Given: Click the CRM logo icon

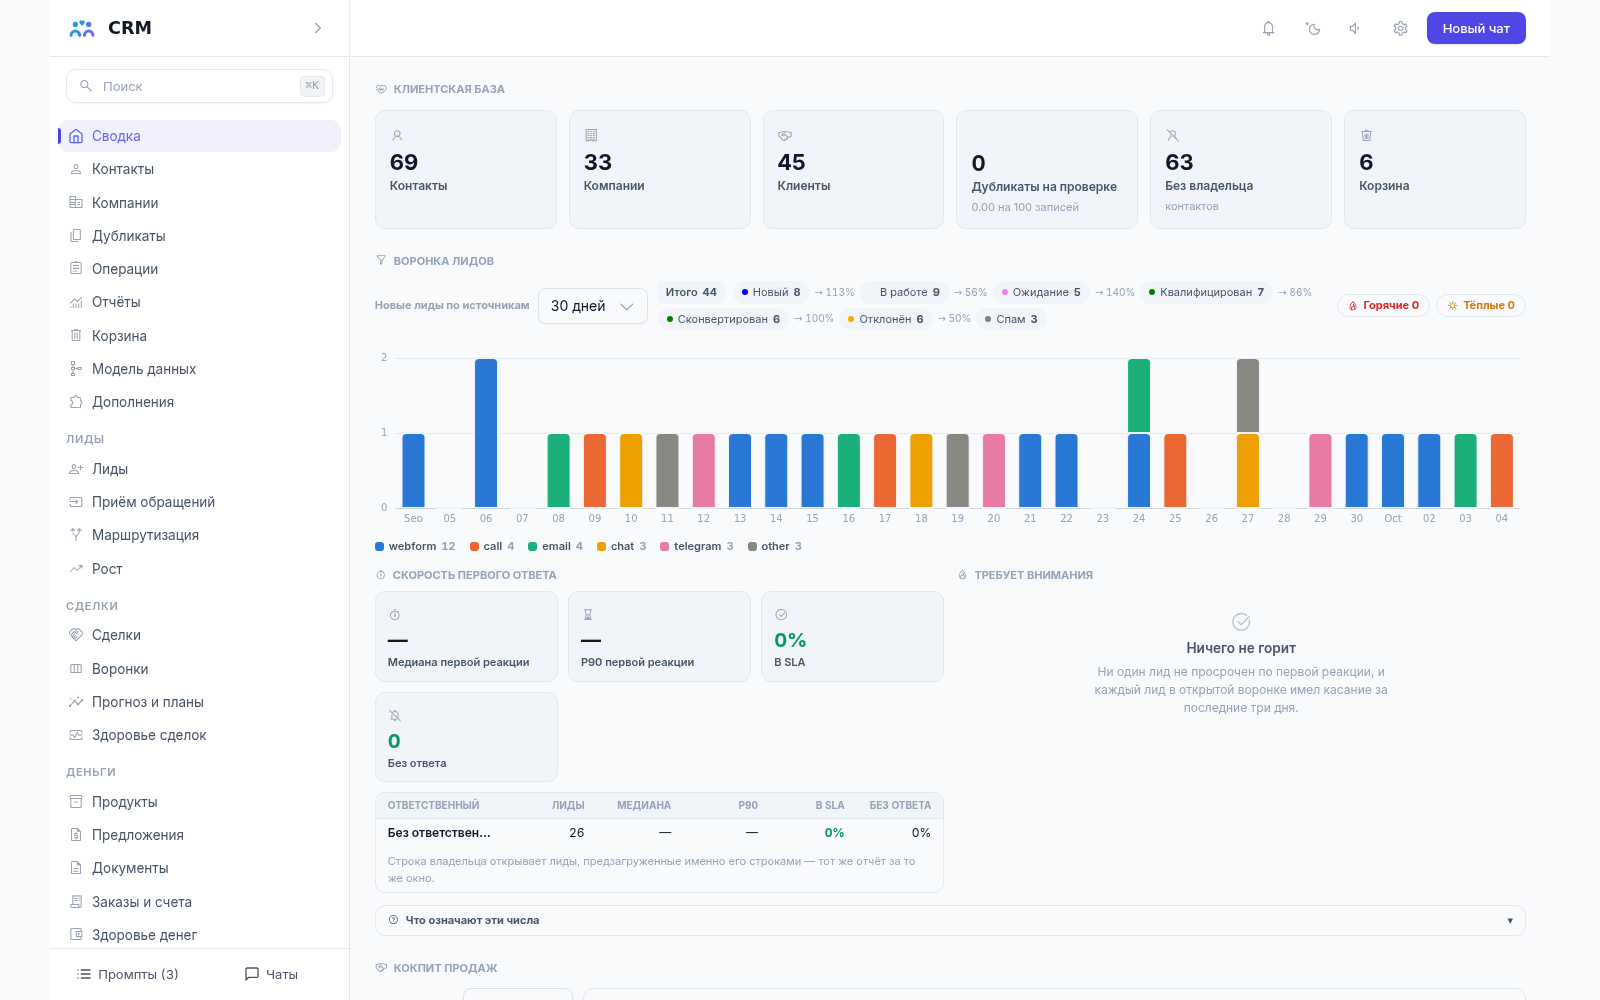Looking at the screenshot, I should click(82, 28).
